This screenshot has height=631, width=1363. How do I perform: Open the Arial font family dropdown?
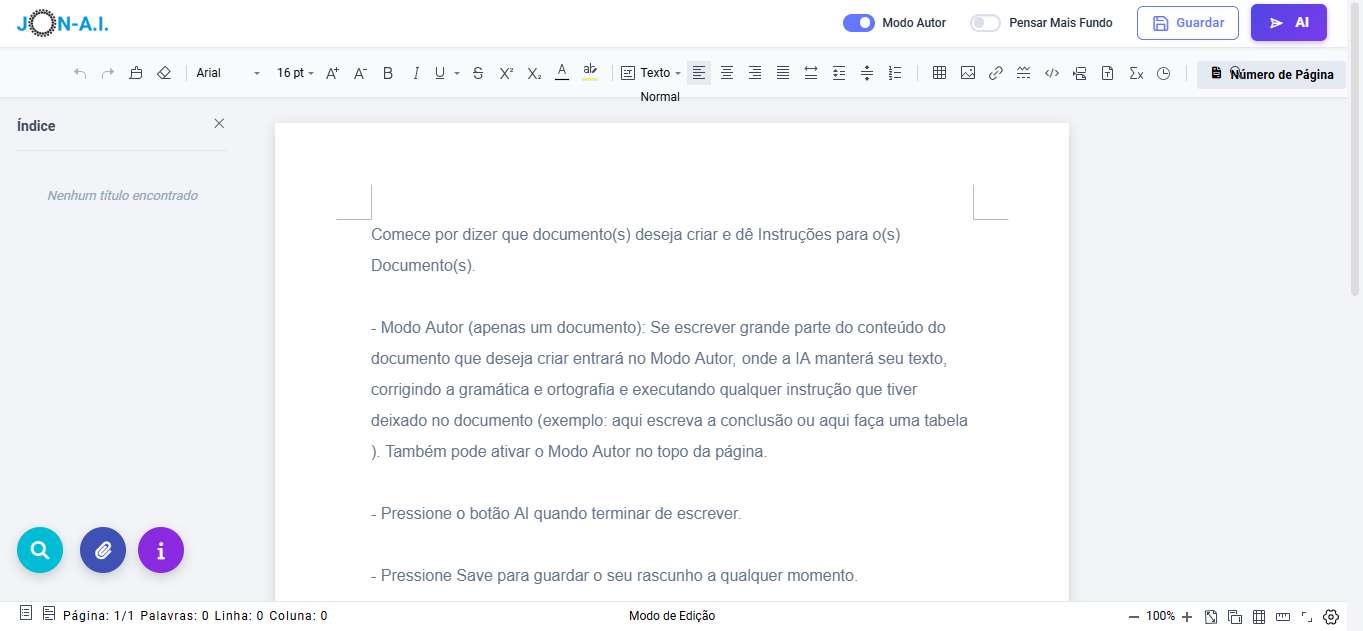click(228, 73)
